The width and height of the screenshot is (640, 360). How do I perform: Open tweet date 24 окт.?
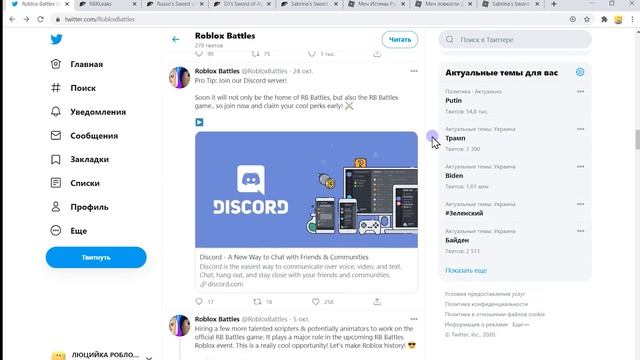pos(302,71)
